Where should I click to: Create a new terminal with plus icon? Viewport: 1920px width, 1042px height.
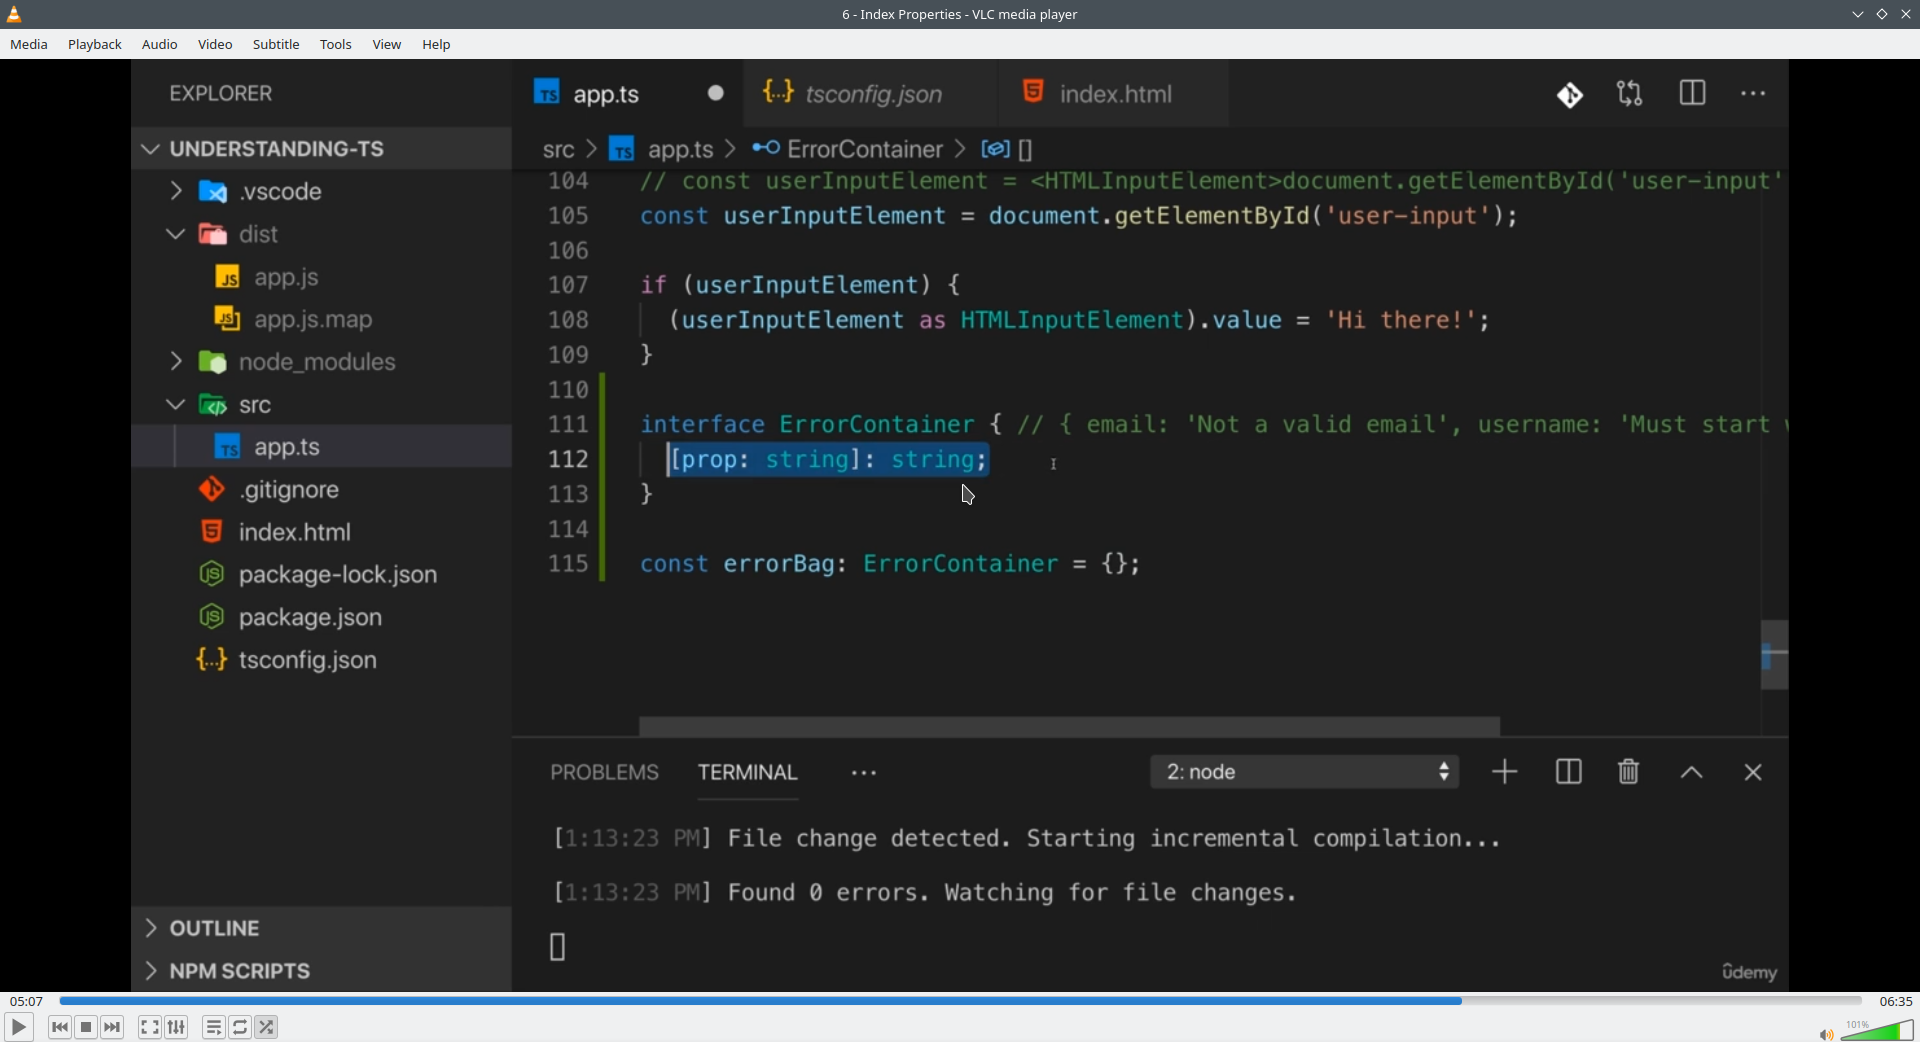click(x=1504, y=772)
